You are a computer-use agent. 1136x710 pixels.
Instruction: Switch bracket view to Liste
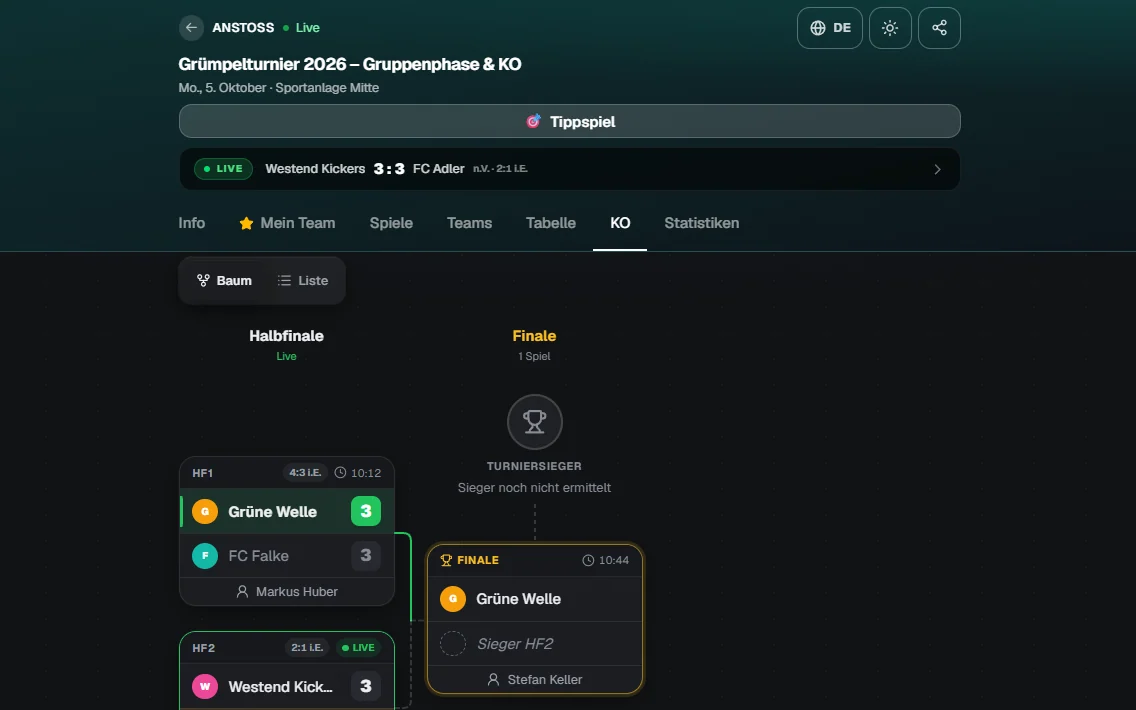point(303,280)
